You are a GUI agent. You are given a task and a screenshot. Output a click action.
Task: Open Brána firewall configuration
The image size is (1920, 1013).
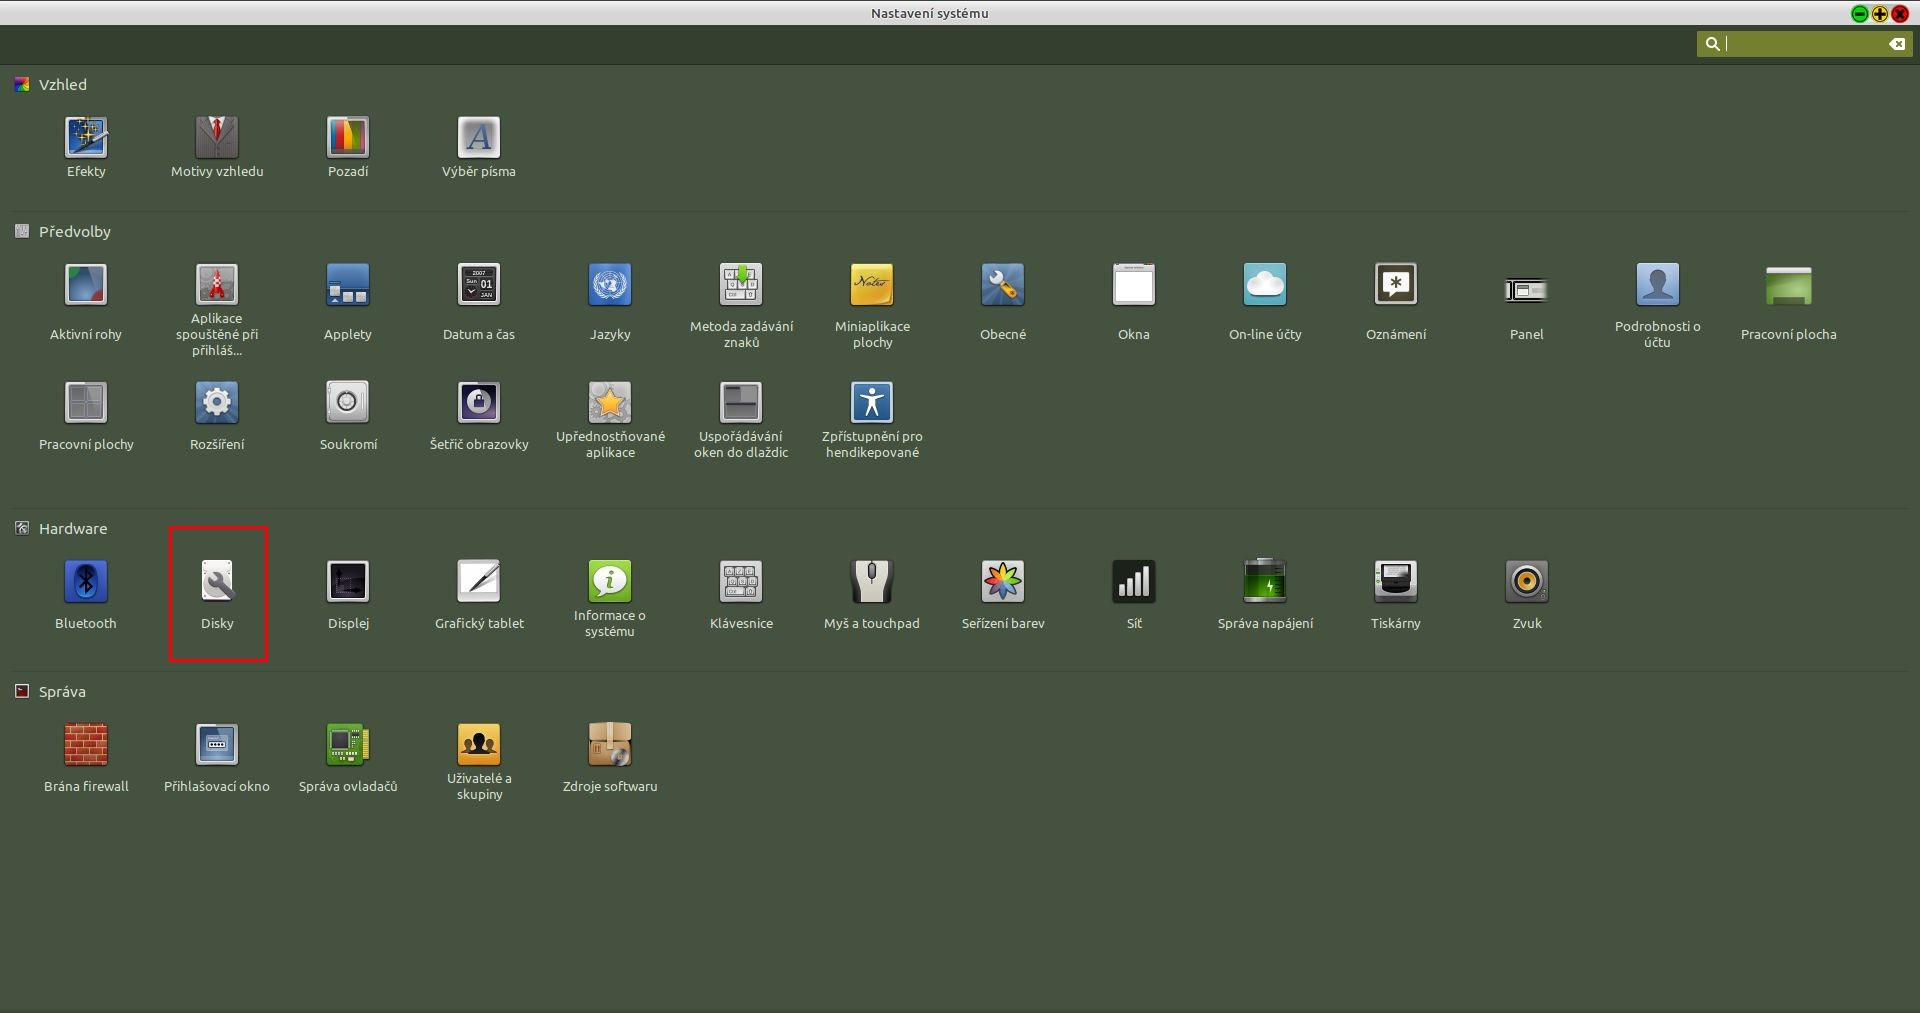click(86, 745)
